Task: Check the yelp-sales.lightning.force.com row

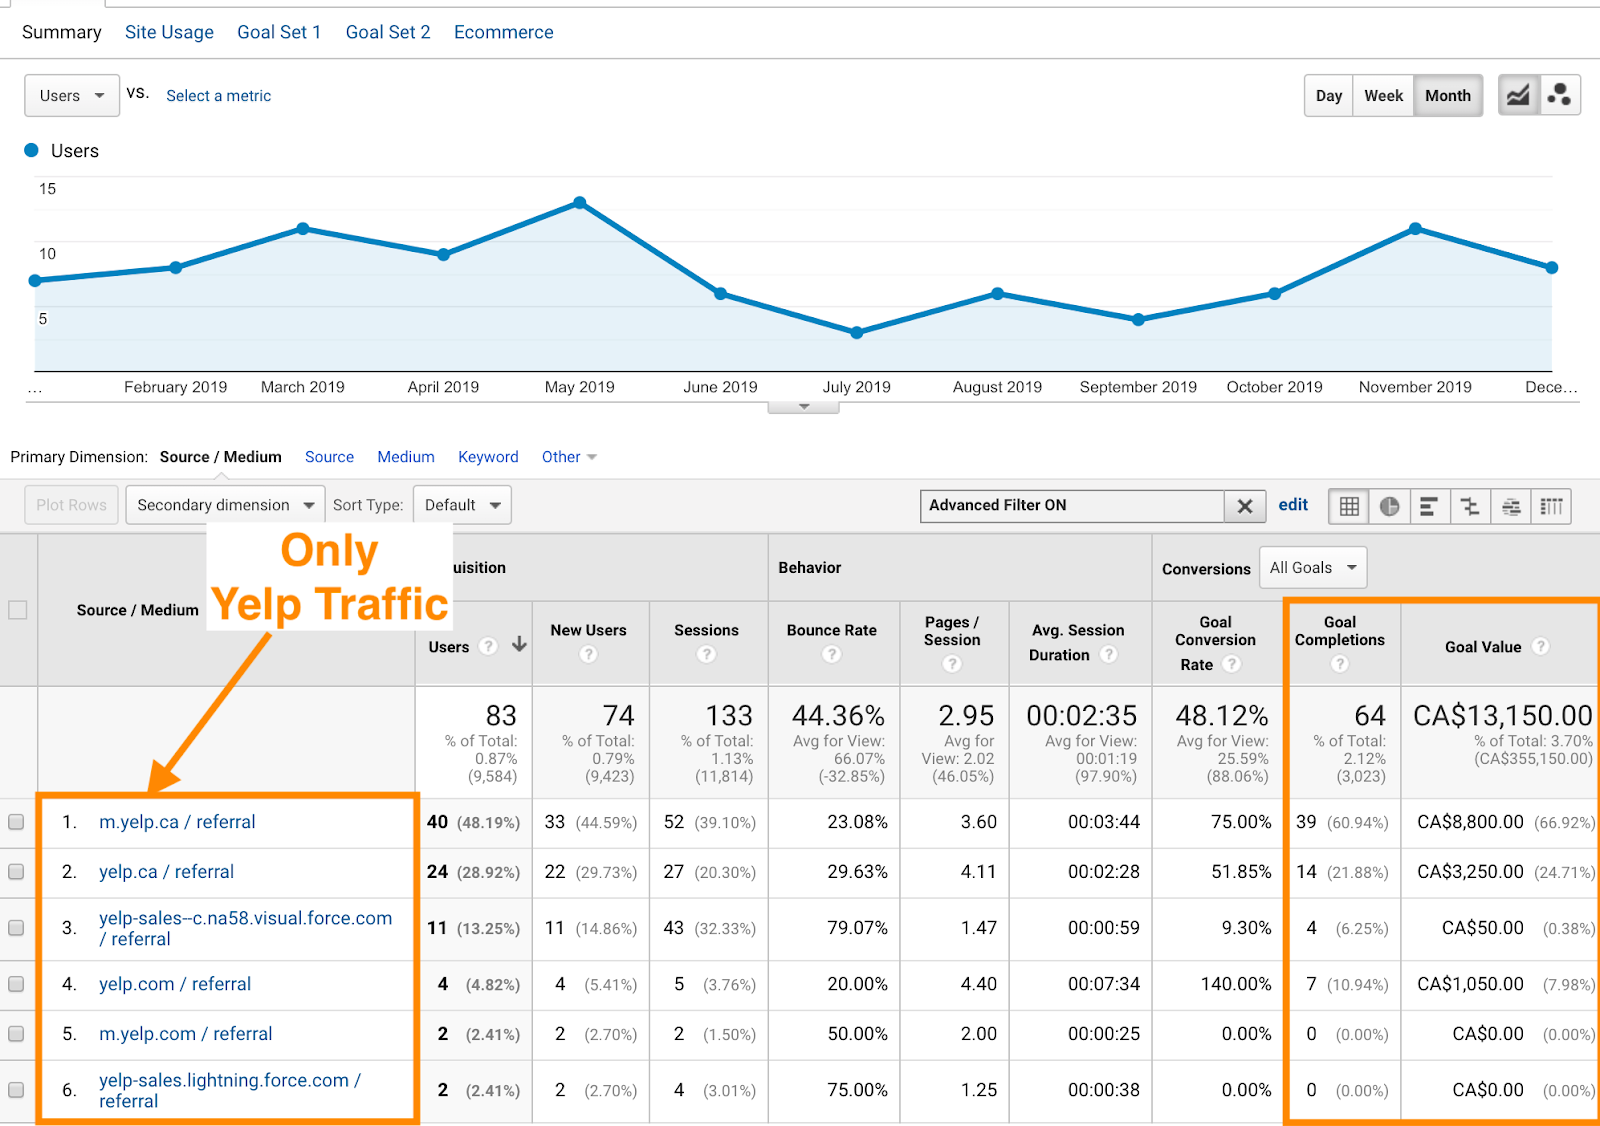Action: [16, 1090]
